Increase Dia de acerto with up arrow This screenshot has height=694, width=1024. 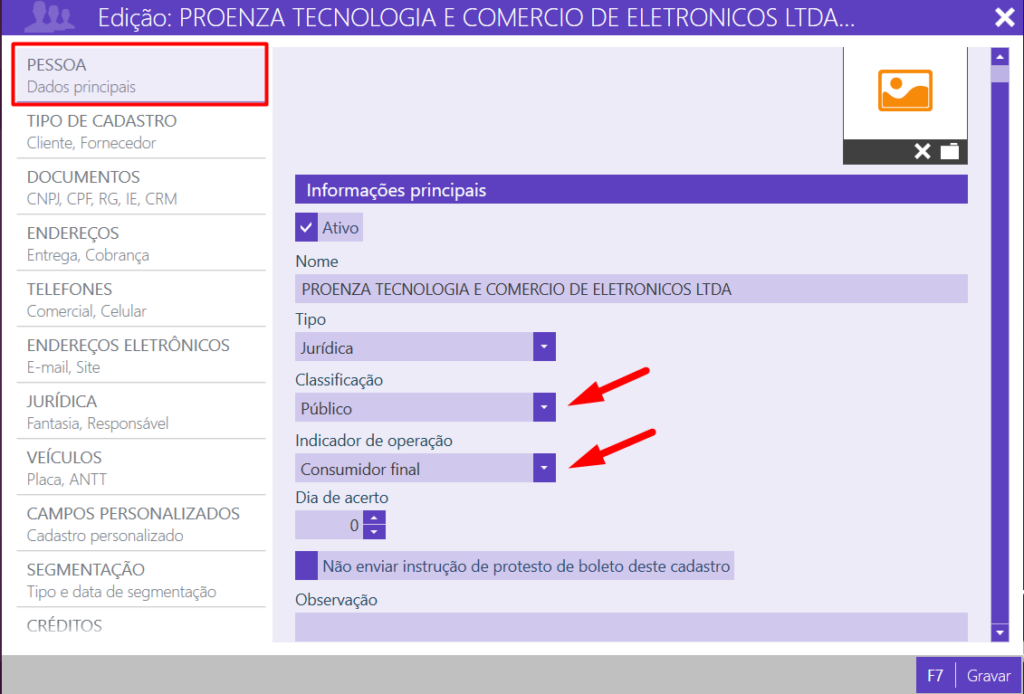coord(374,518)
